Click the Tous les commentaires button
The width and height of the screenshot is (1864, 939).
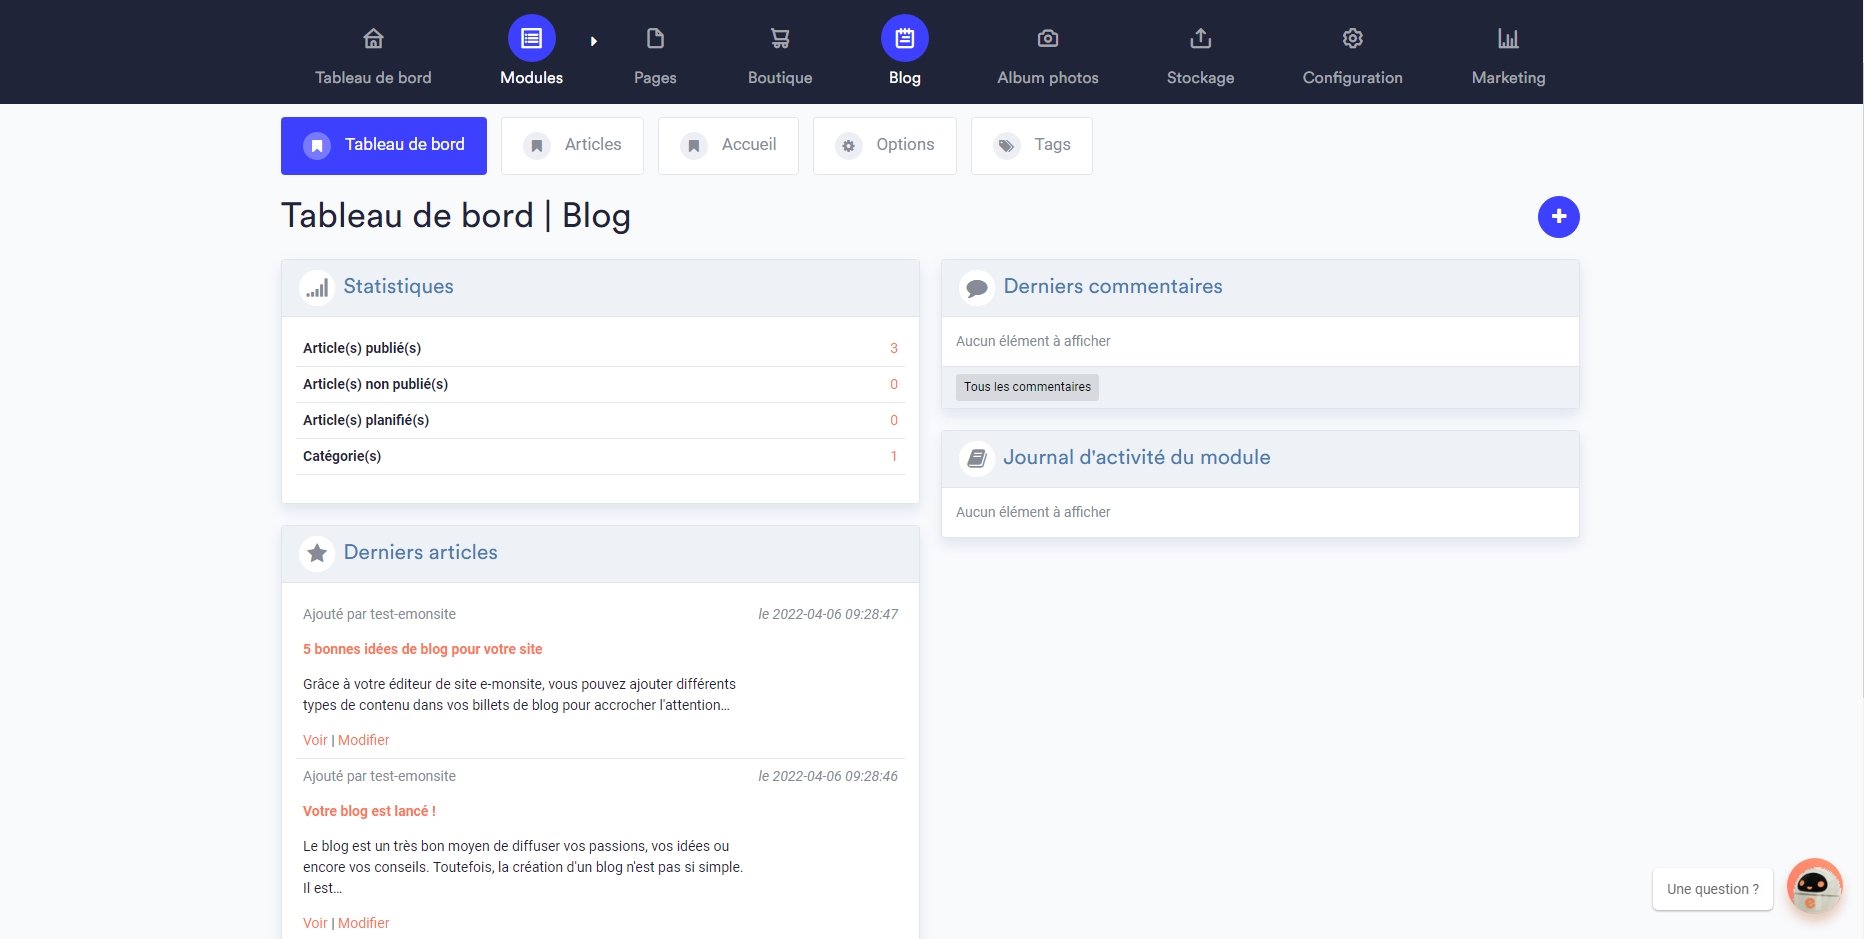click(1026, 386)
